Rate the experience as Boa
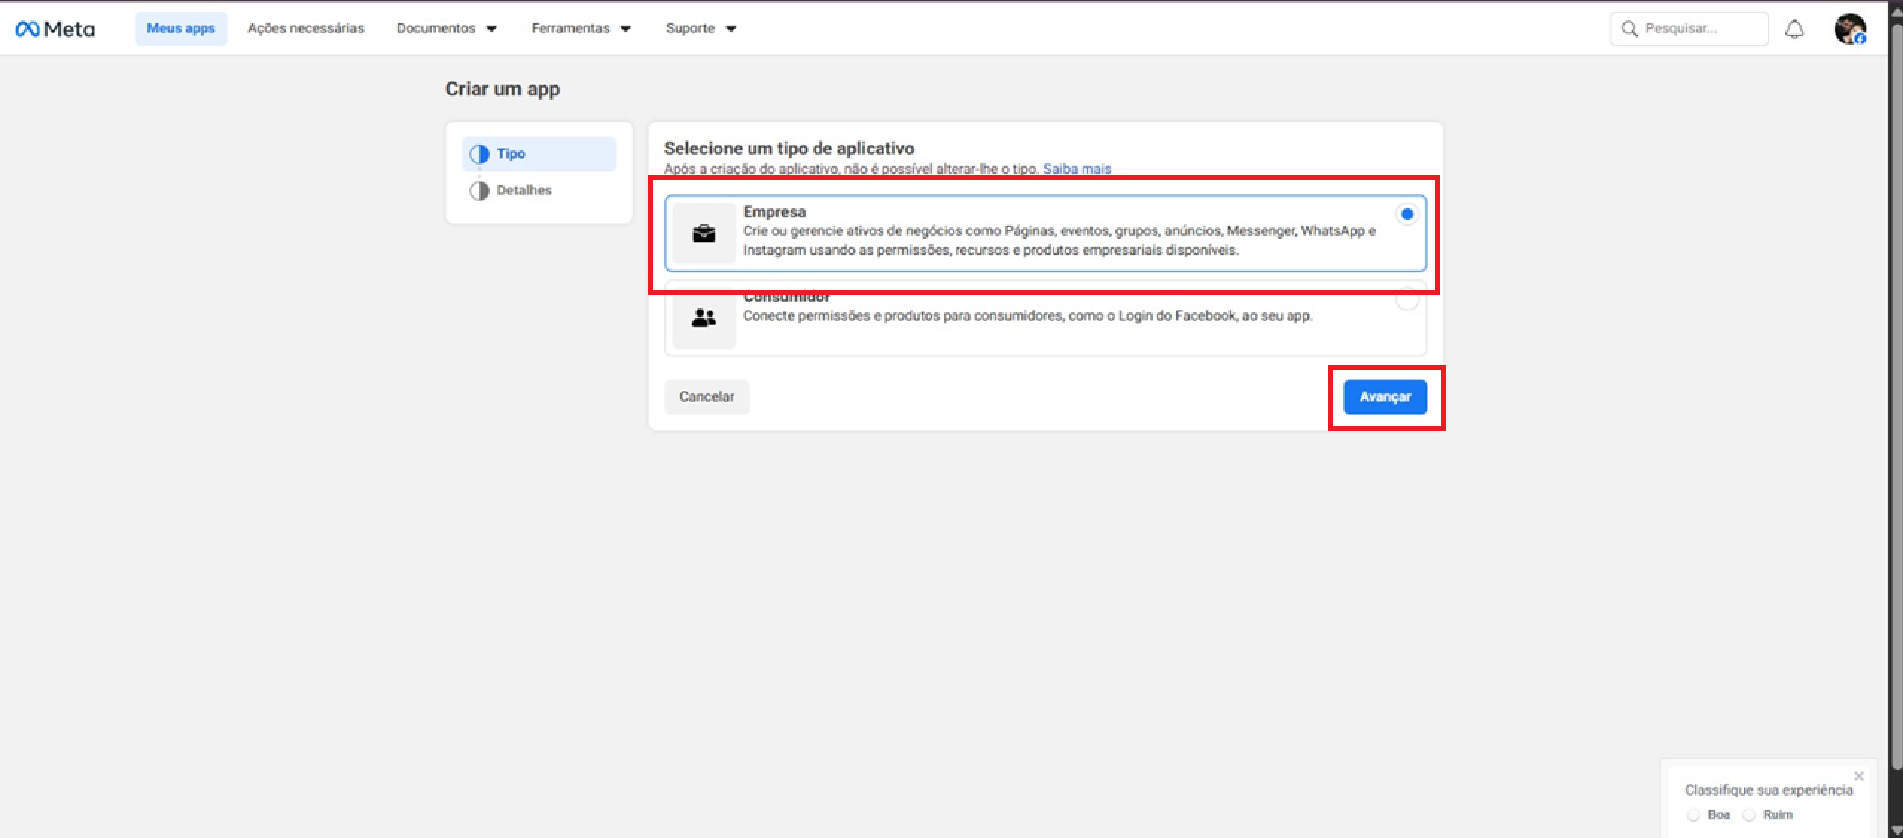Image resolution: width=1903 pixels, height=838 pixels. (1694, 815)
